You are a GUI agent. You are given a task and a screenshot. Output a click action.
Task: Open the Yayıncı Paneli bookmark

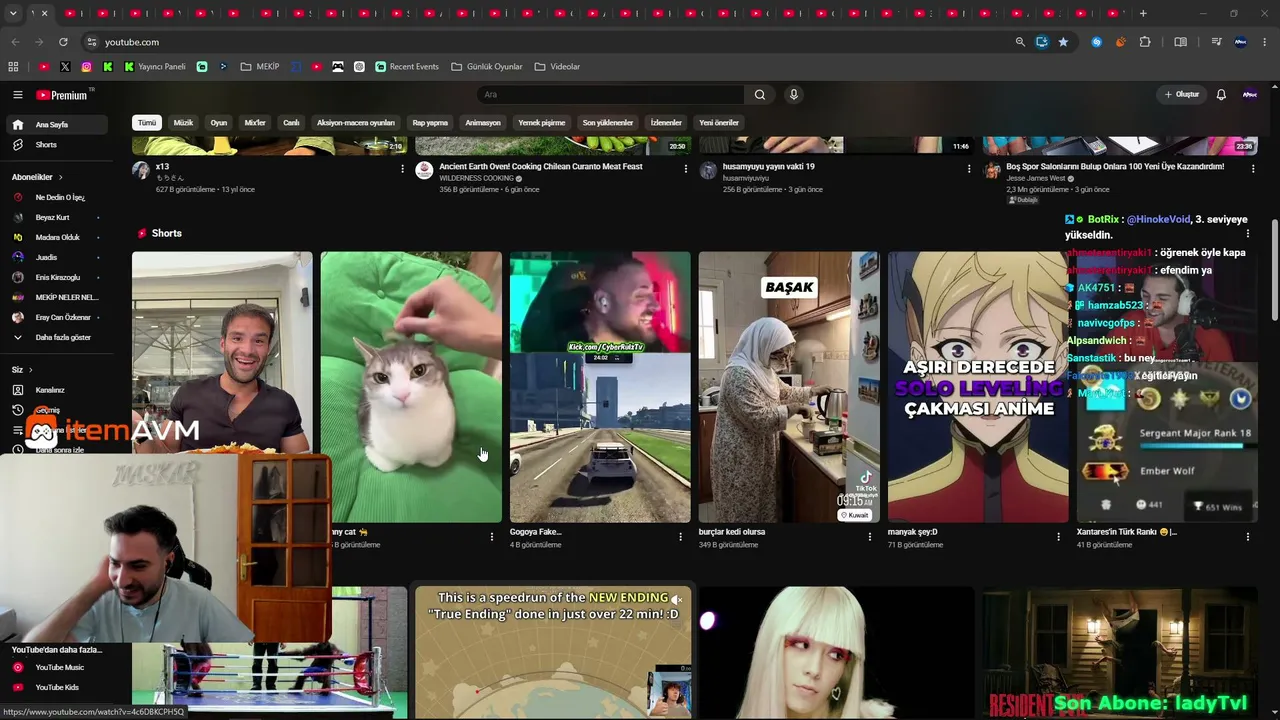(155, 67)
